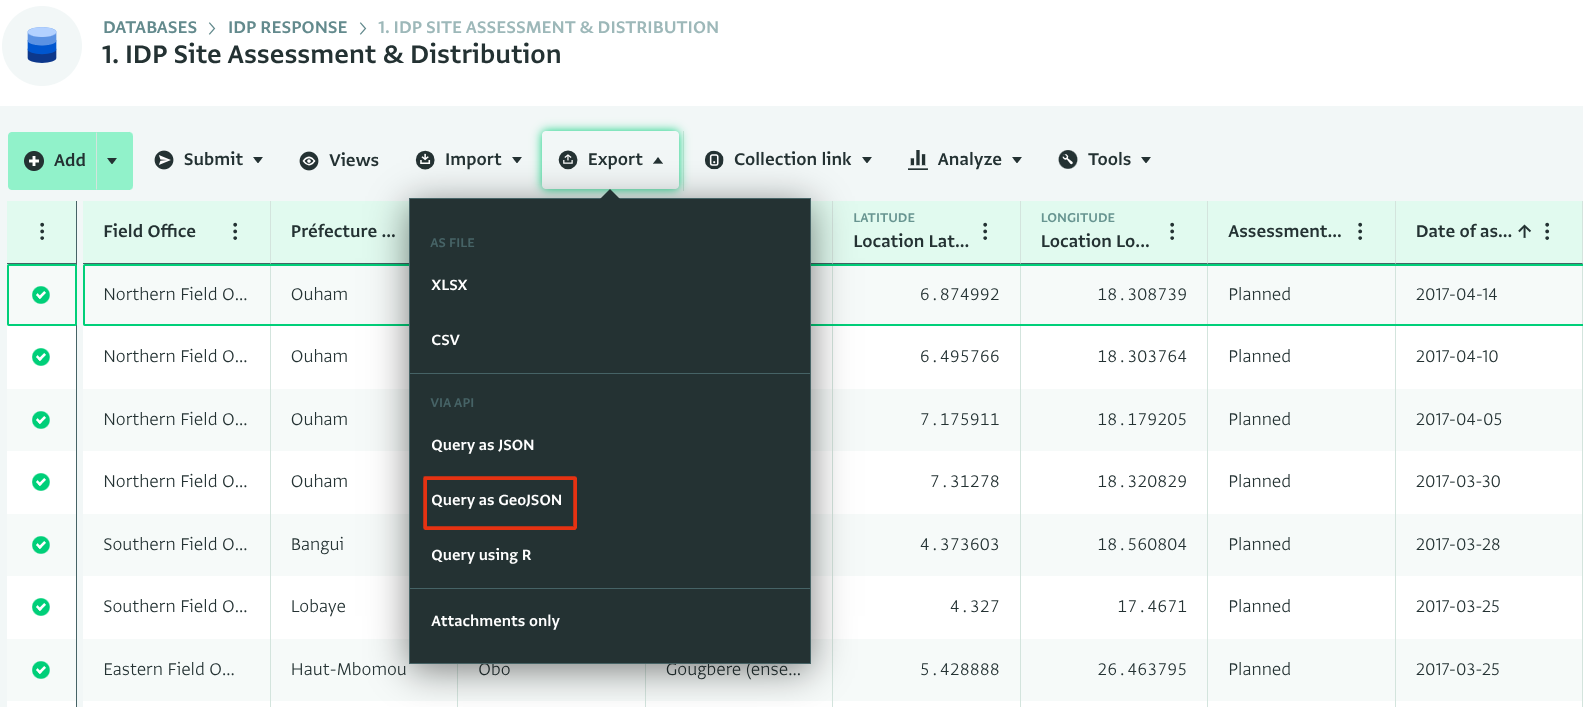
Task: Select the 2017-03-28 Bangui row checkmark
Action: (41, 545)
